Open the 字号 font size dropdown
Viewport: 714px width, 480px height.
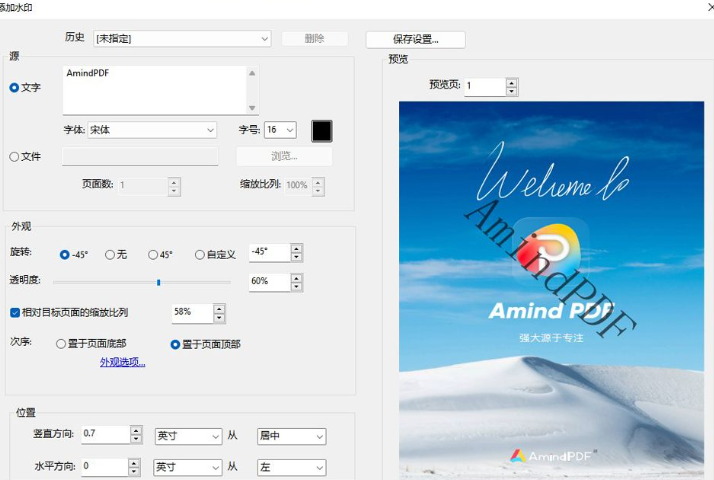280,130
